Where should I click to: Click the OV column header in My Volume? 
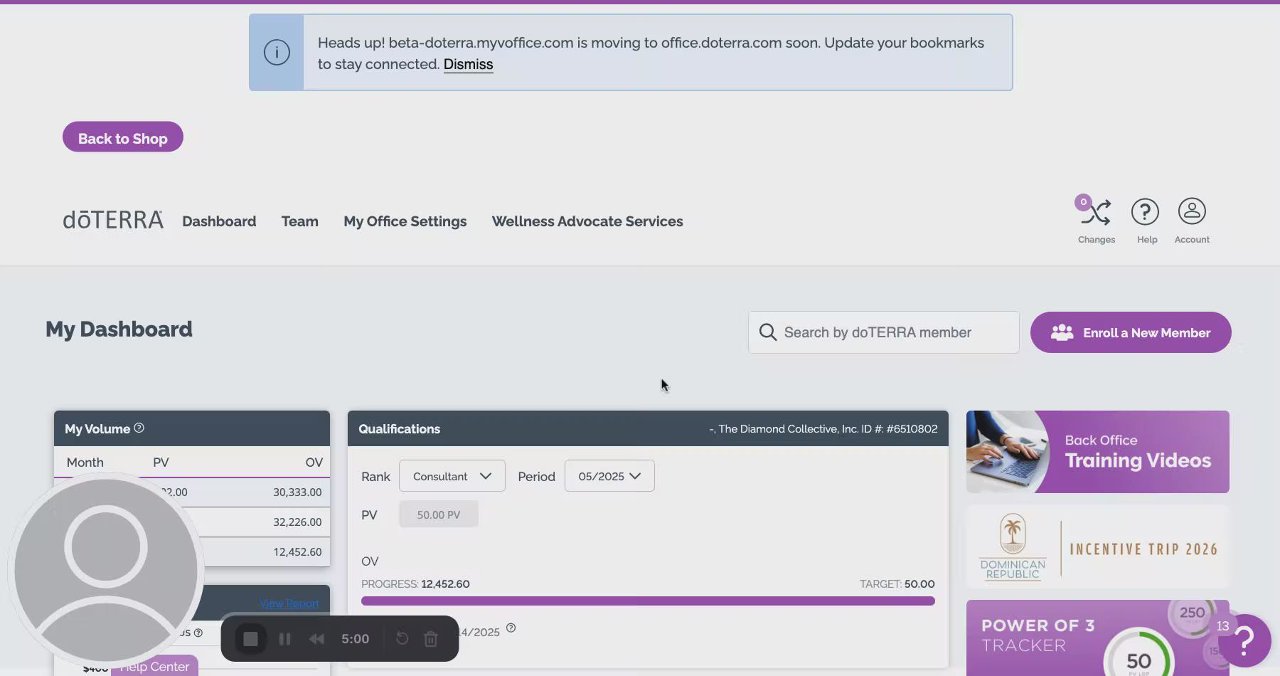tap(314, 462)
